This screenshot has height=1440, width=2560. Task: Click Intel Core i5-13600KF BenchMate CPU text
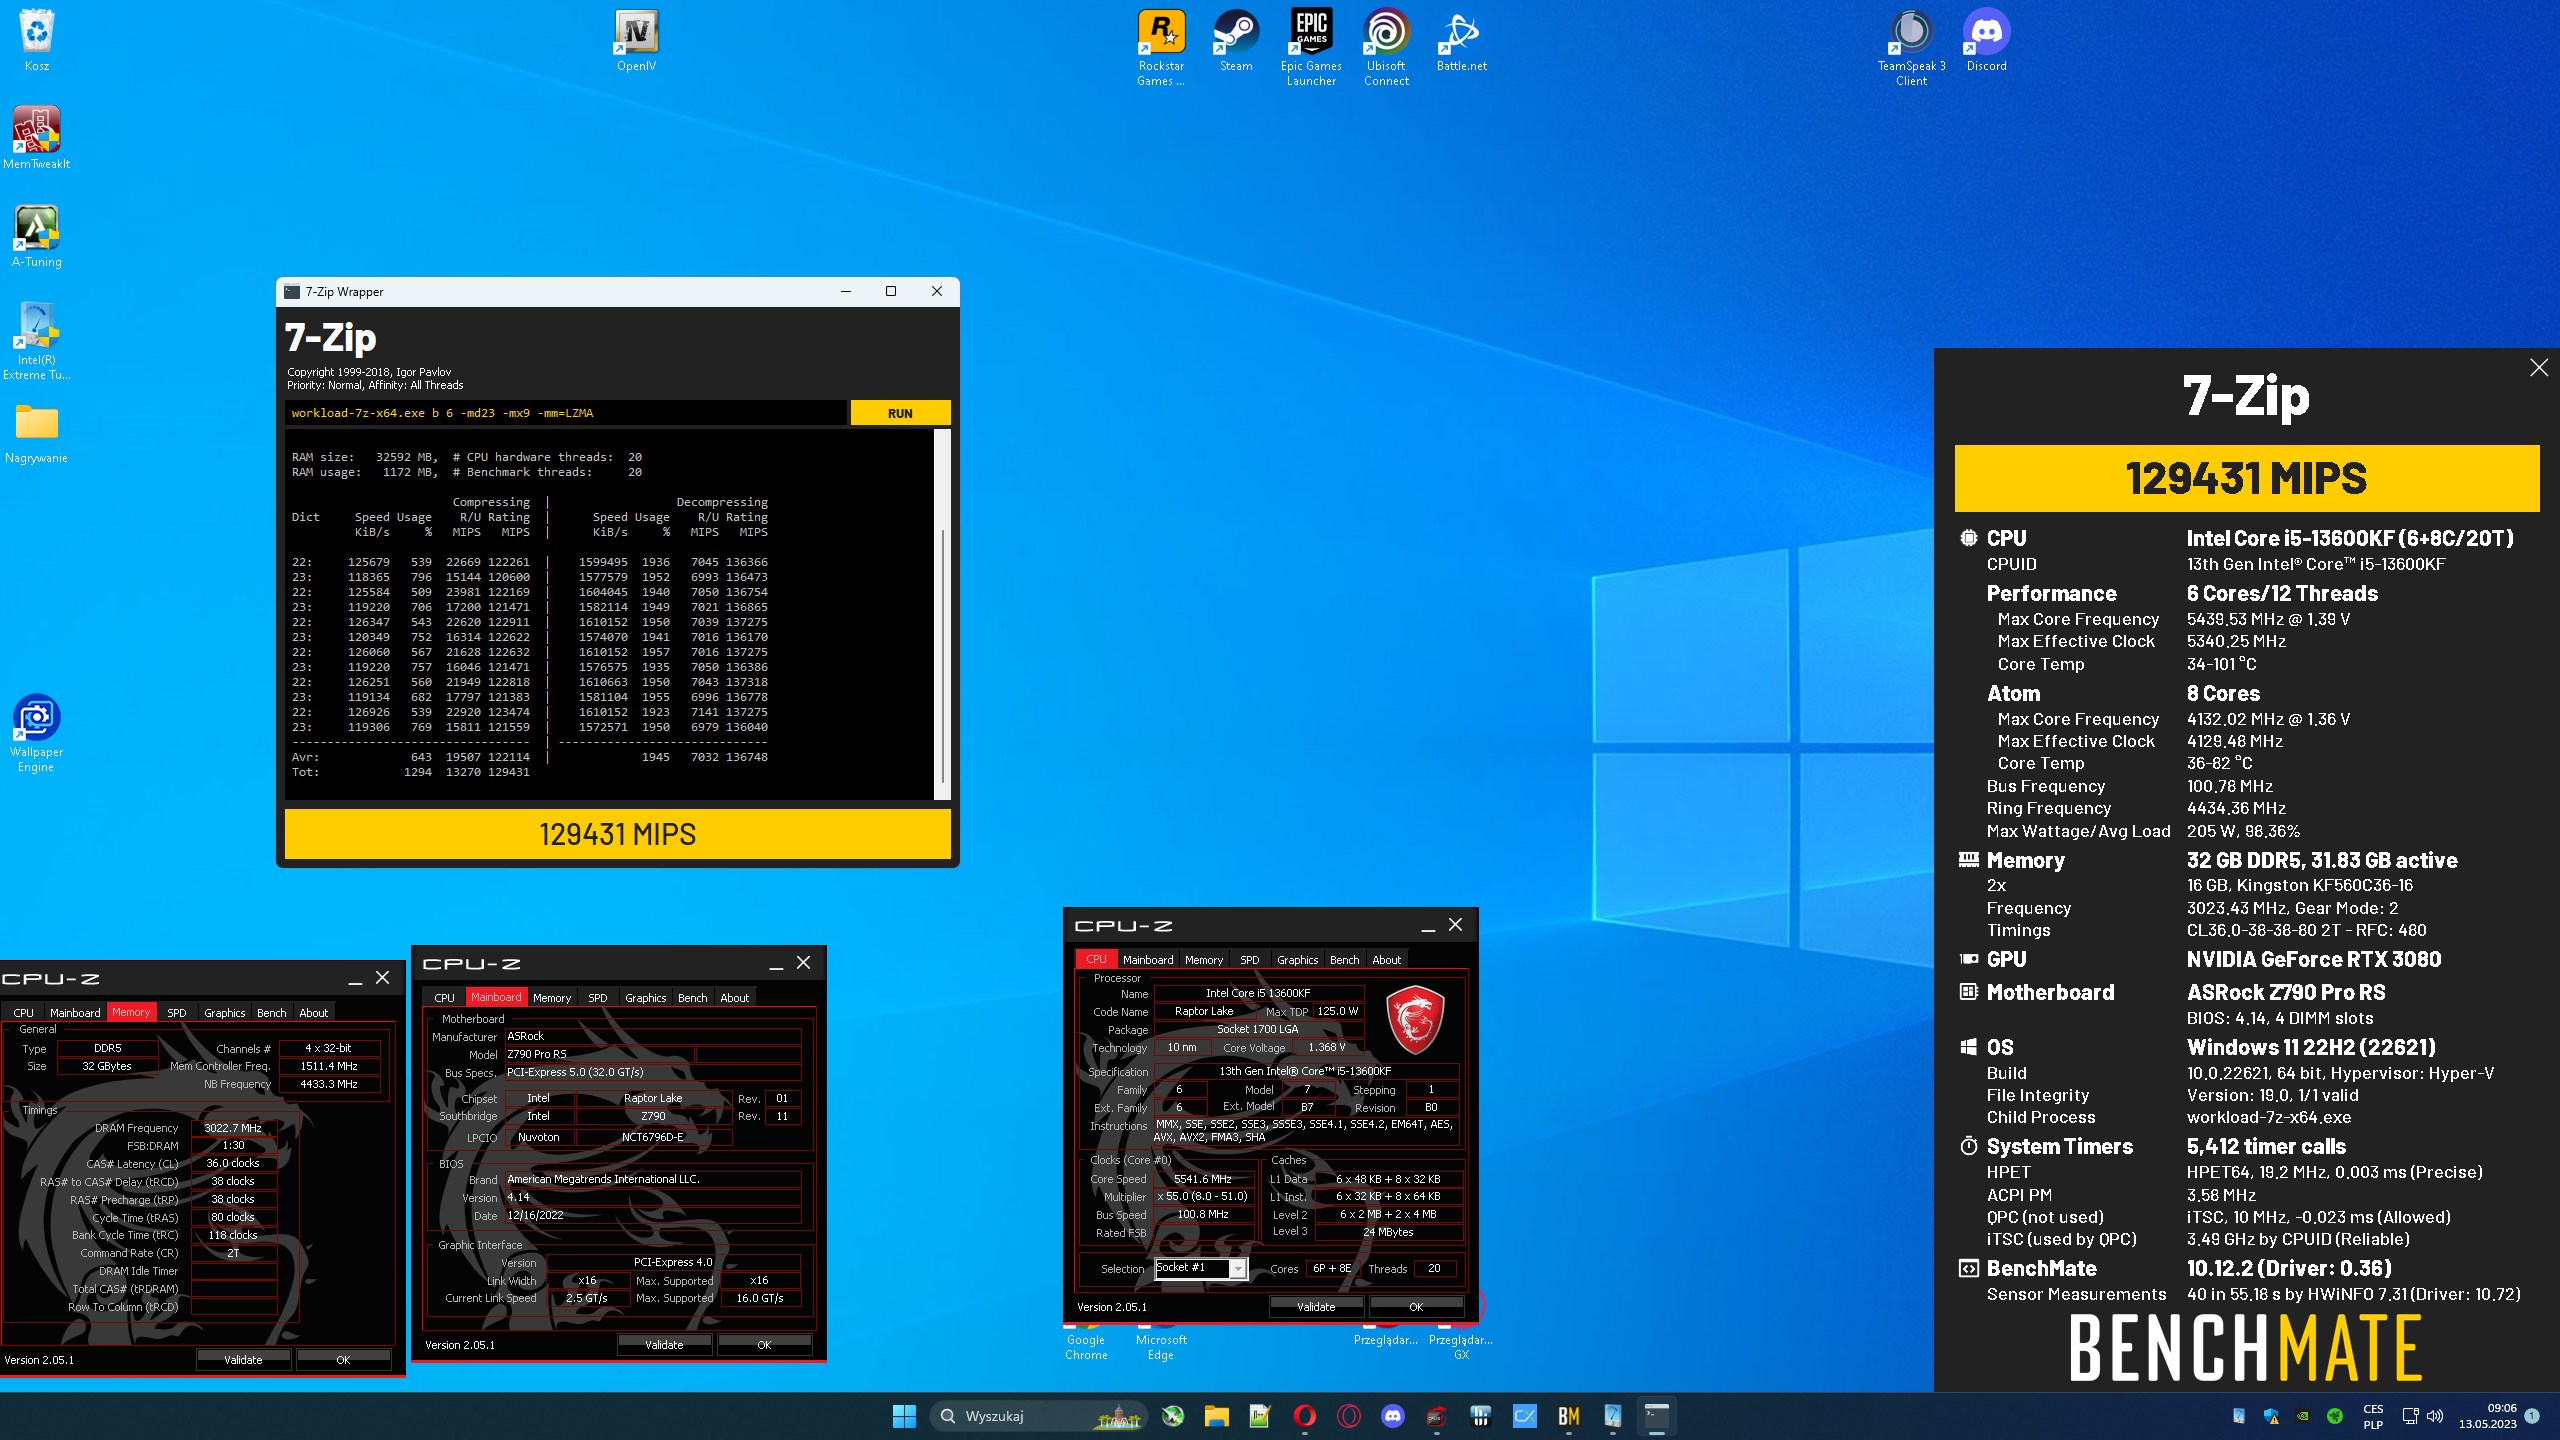(2350, 538)
